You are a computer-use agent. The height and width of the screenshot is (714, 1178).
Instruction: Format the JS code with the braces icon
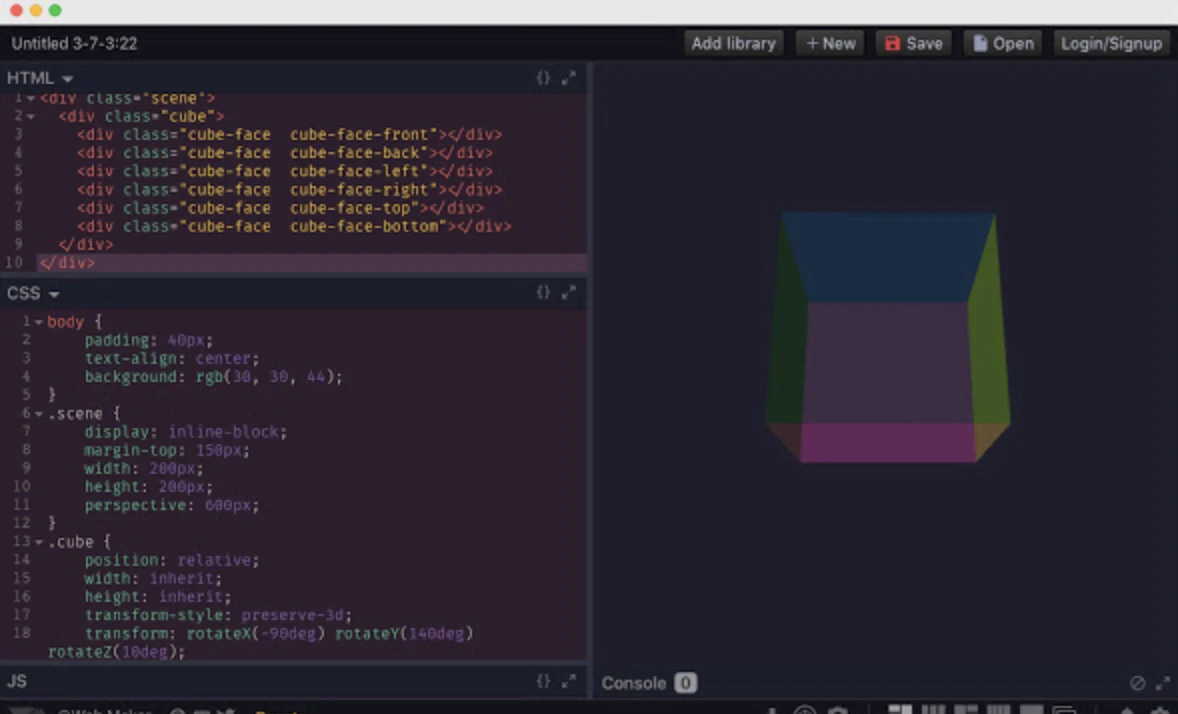[x=542, y=681]
